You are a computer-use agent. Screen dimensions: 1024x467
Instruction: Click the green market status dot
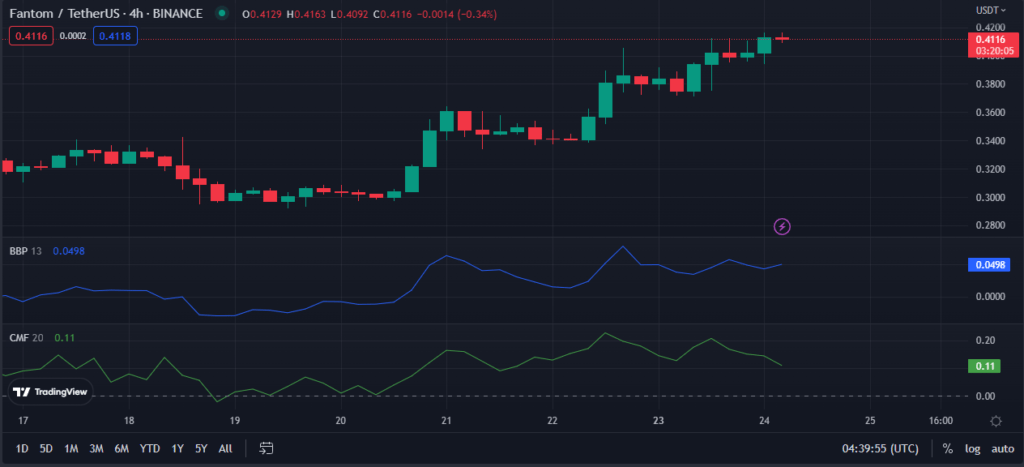222,13
